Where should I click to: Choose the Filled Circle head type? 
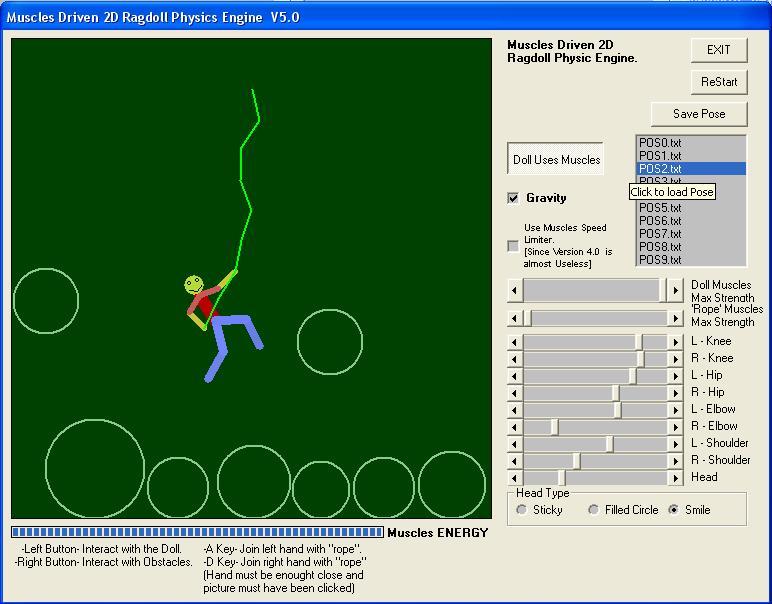[594, 510]
